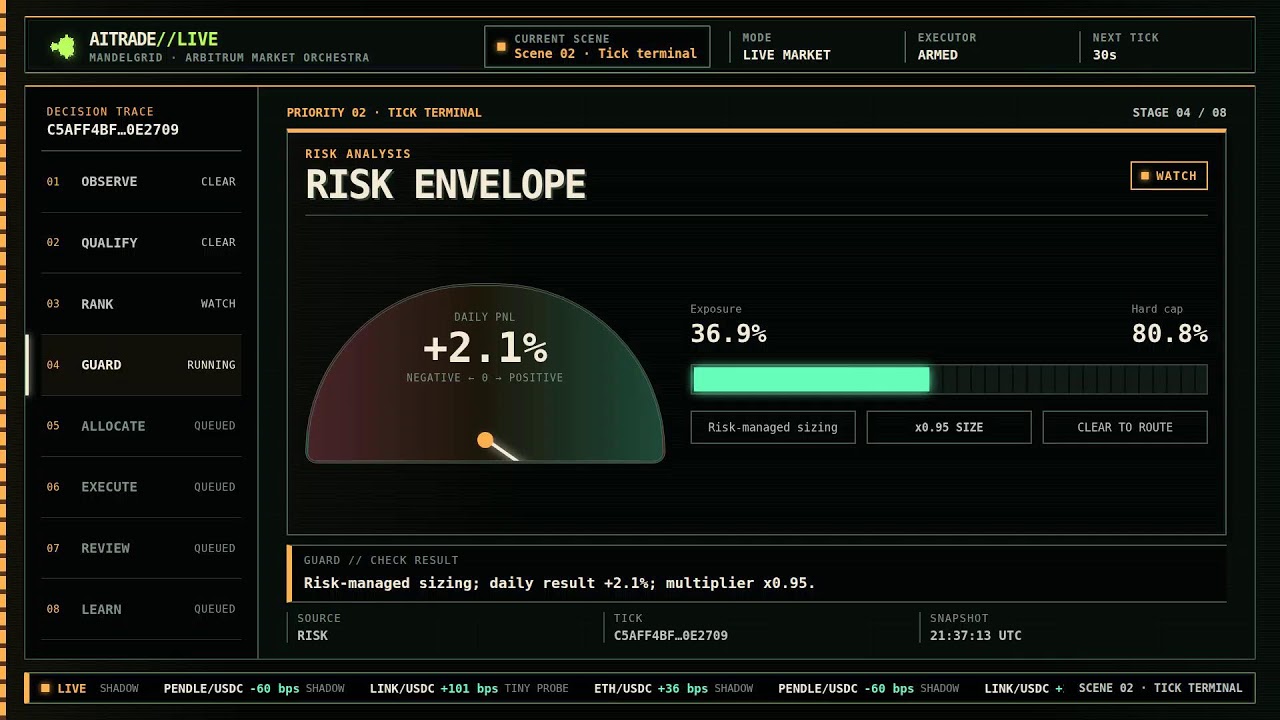Click the x0.95 SIZE button
Image resolution: width=1280 pixels, height=720 pixels.
[x=949, y=427]
